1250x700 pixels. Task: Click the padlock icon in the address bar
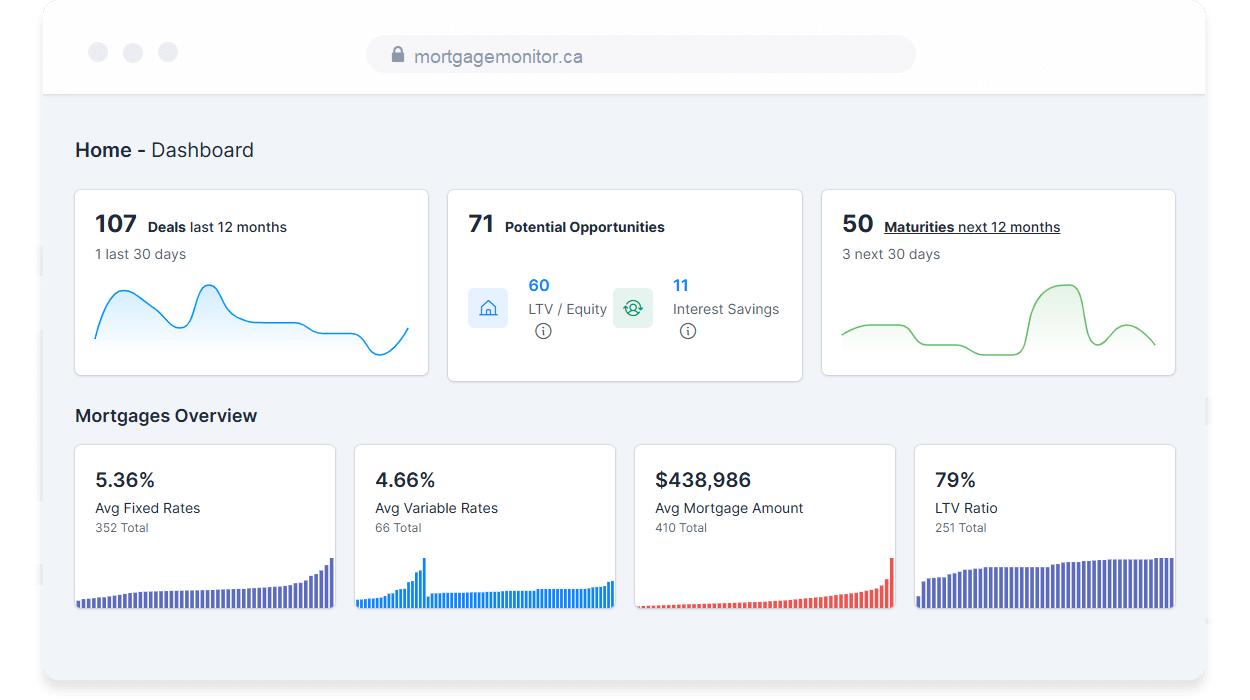397,54
